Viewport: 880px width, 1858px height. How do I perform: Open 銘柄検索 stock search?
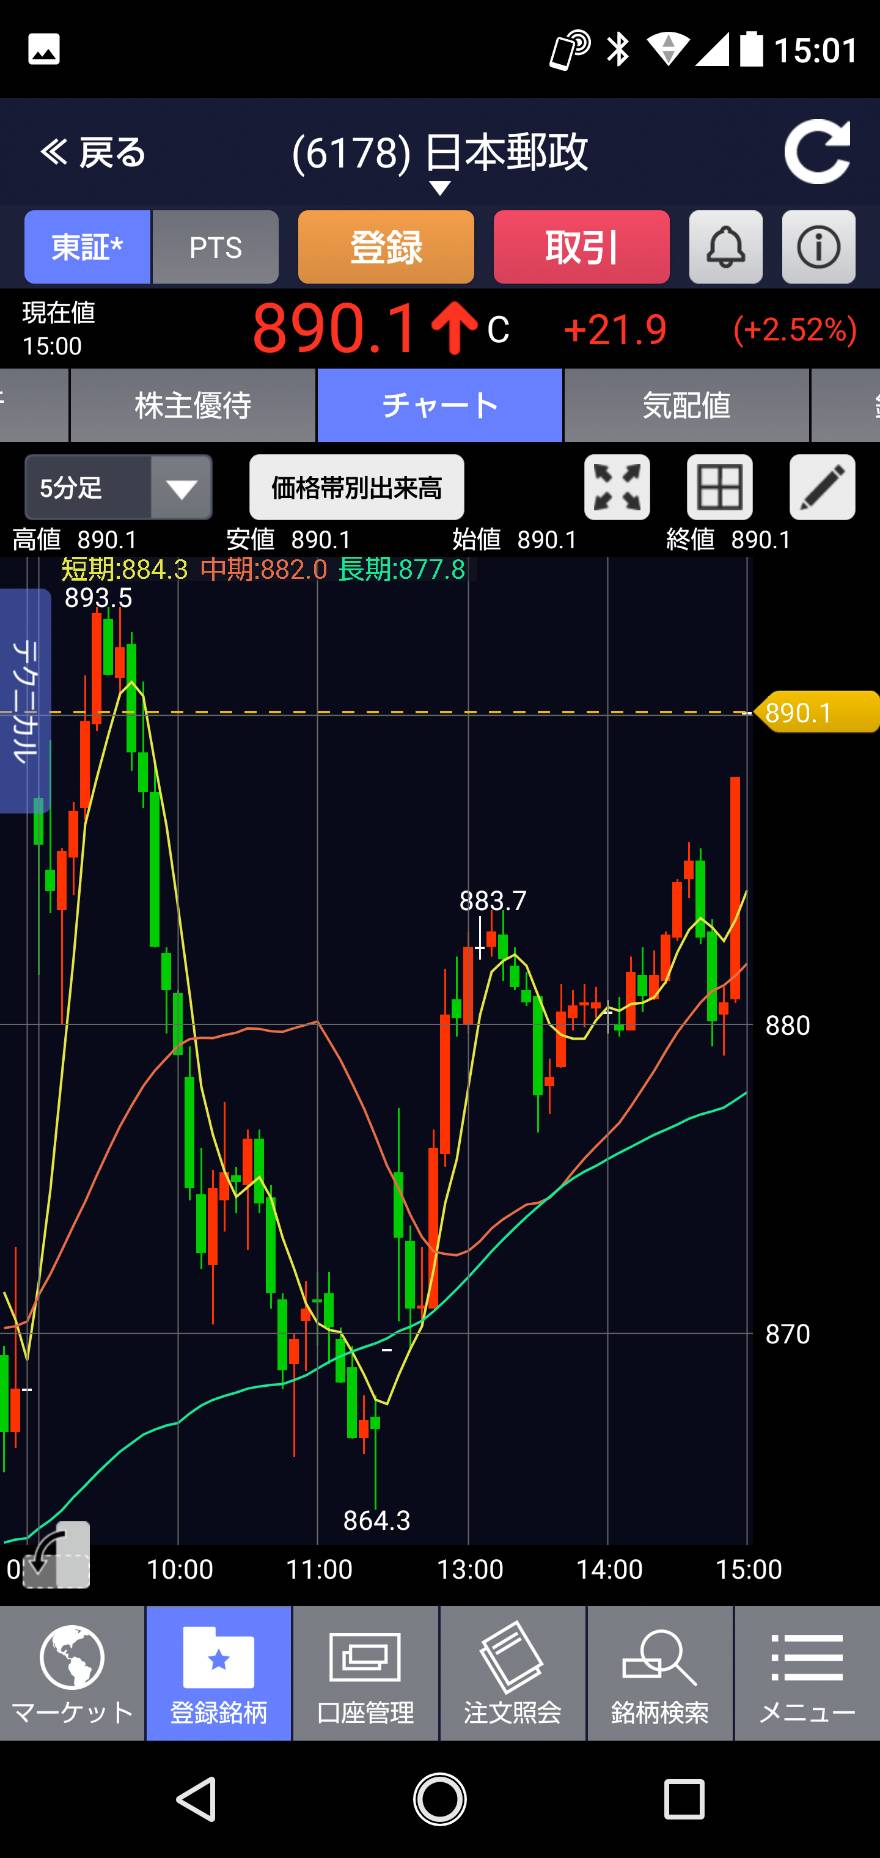pos(660,1673)
